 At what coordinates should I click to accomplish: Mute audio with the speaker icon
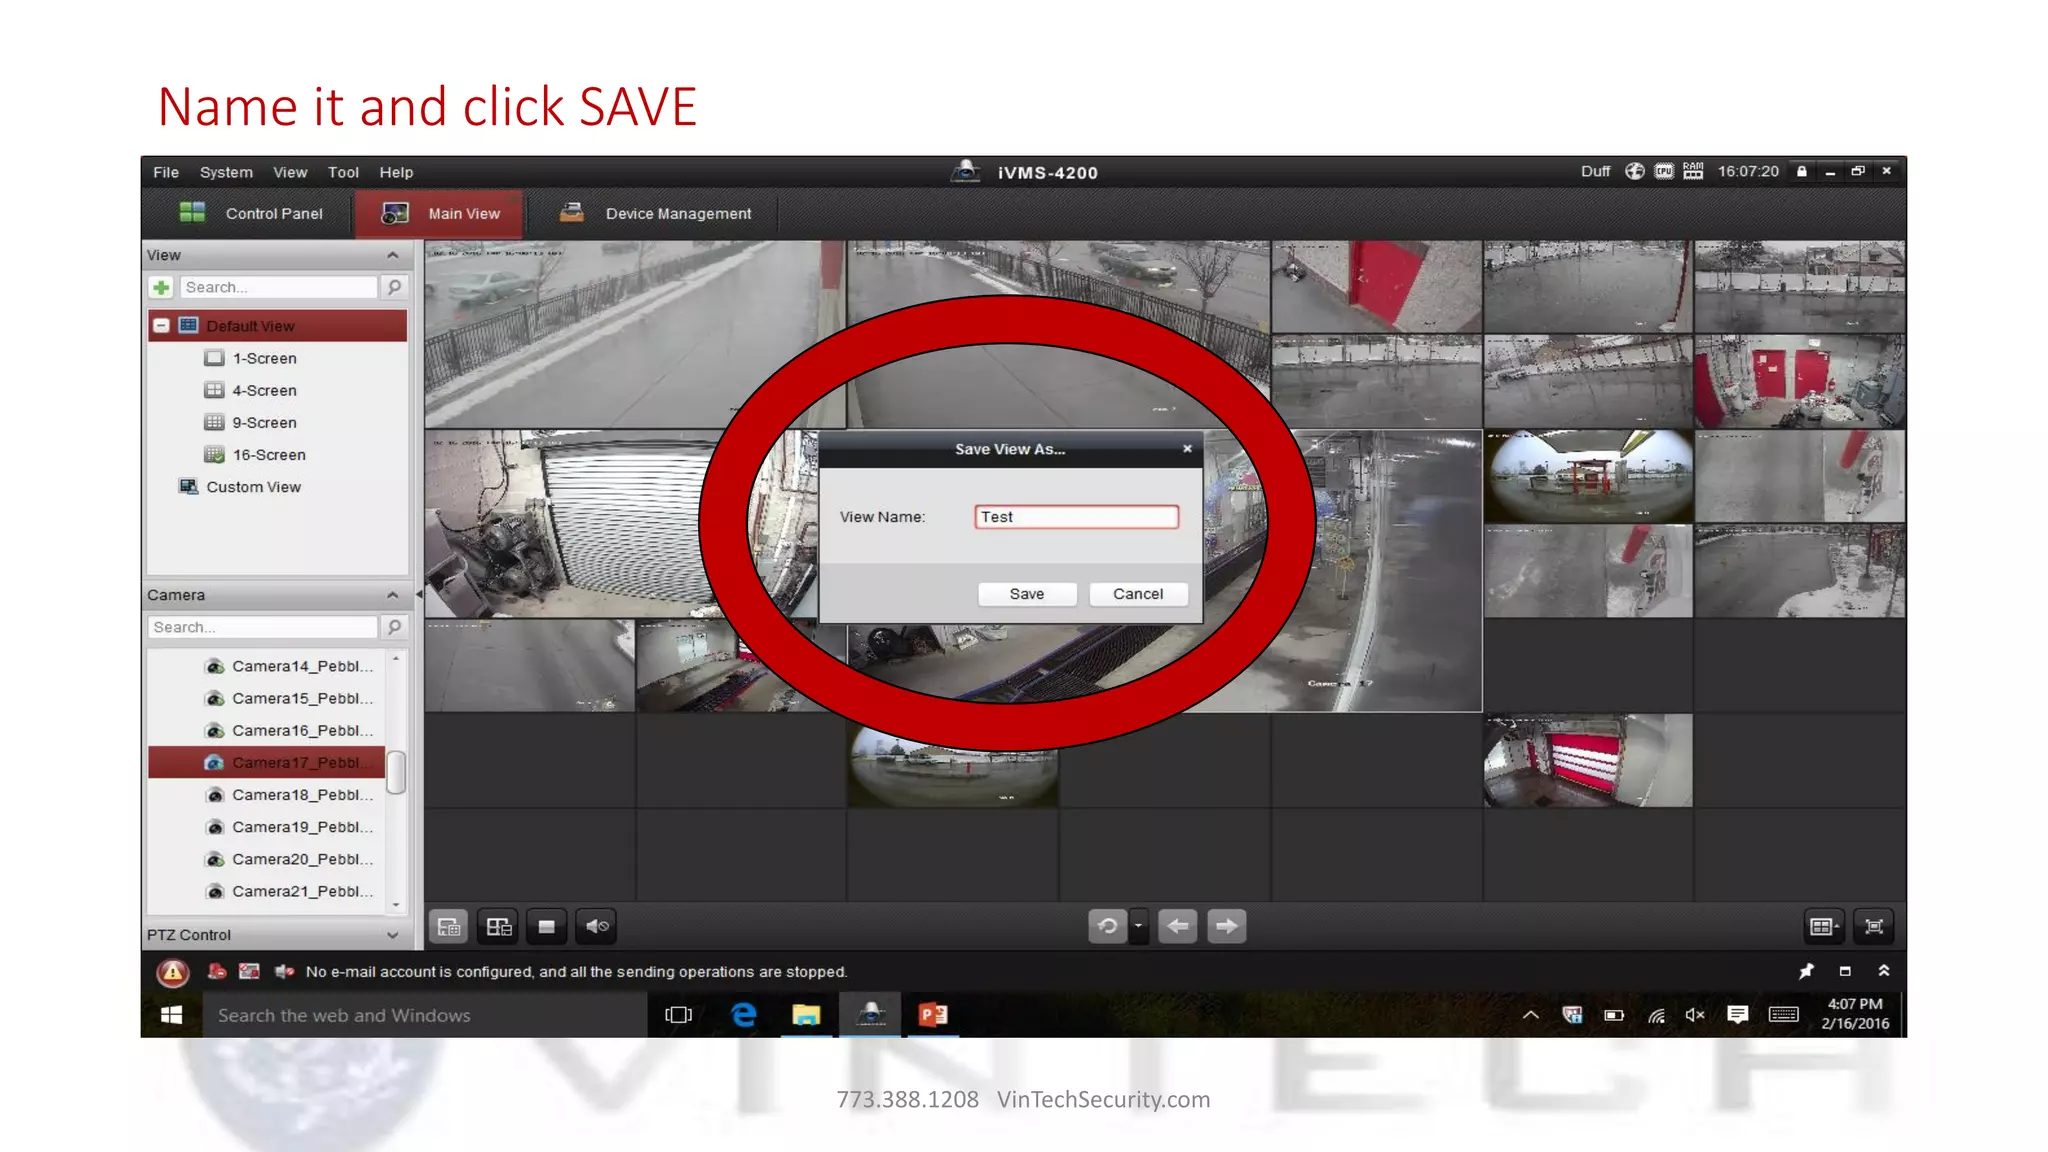point(597,927)
